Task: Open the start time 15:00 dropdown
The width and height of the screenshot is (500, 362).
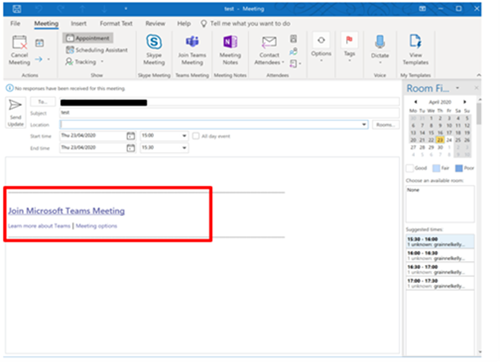Action: pos(184,136)
